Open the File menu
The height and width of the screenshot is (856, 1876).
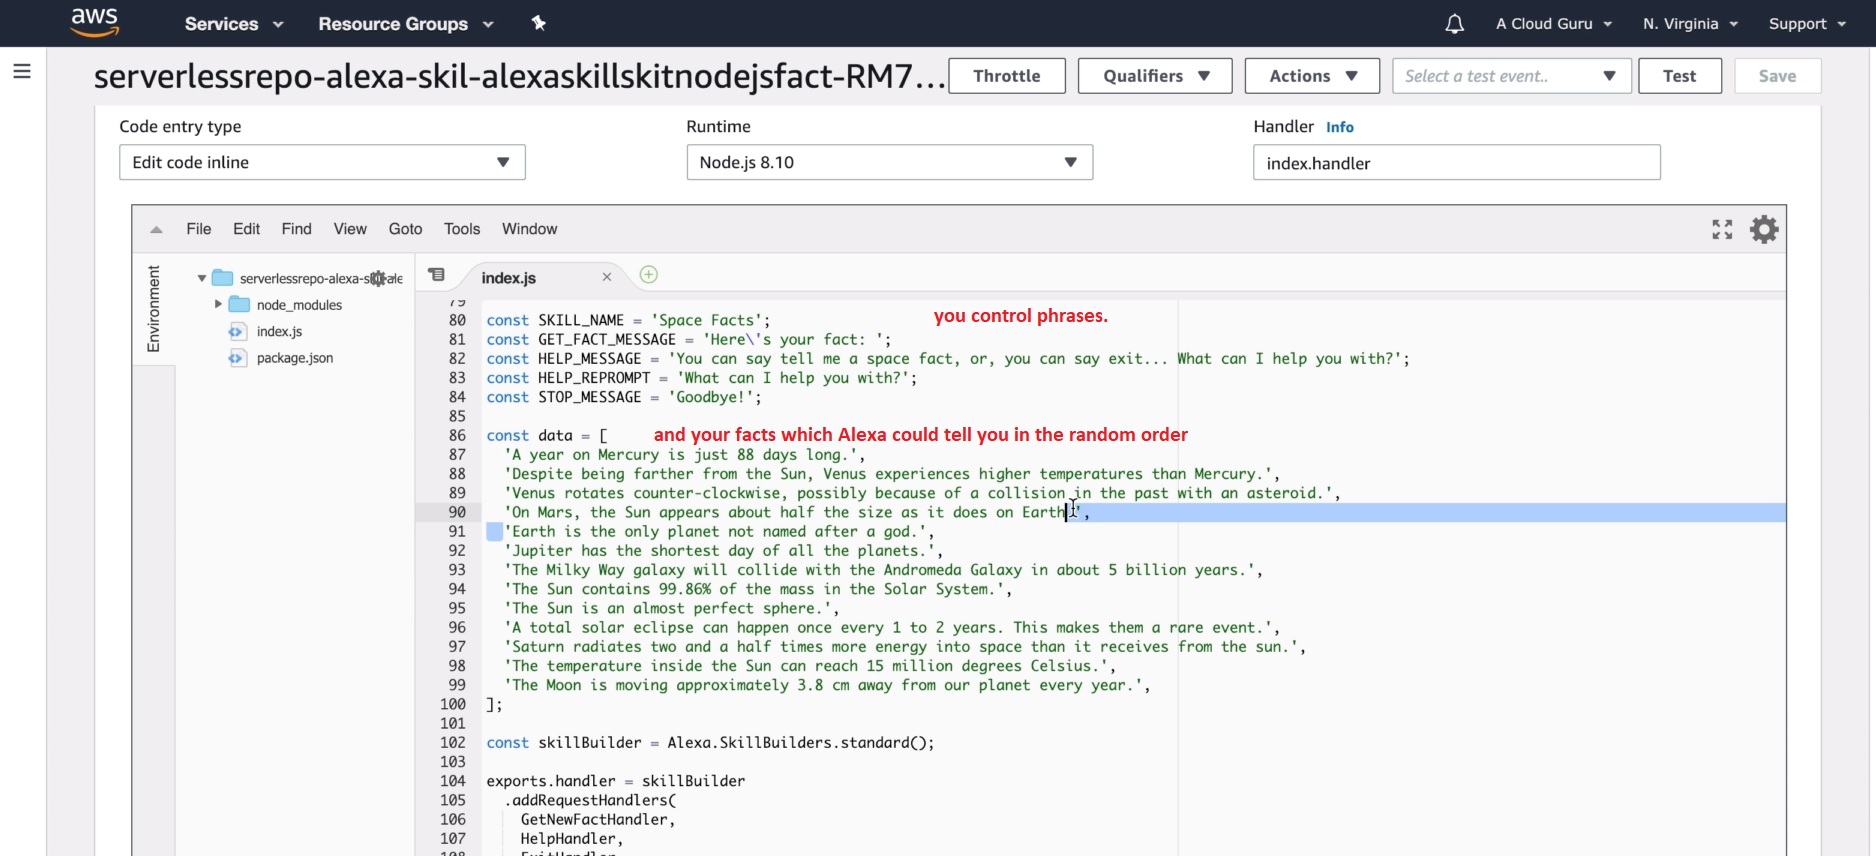pyautogui.click(x=198, y=229)
